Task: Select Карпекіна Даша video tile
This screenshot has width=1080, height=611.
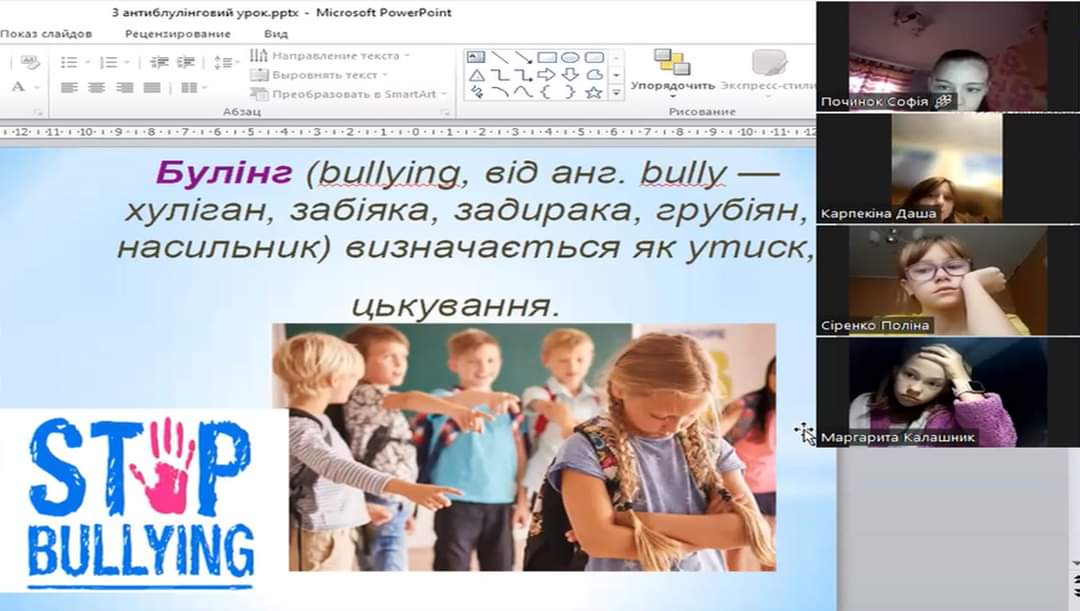Action: pos(948,167)
